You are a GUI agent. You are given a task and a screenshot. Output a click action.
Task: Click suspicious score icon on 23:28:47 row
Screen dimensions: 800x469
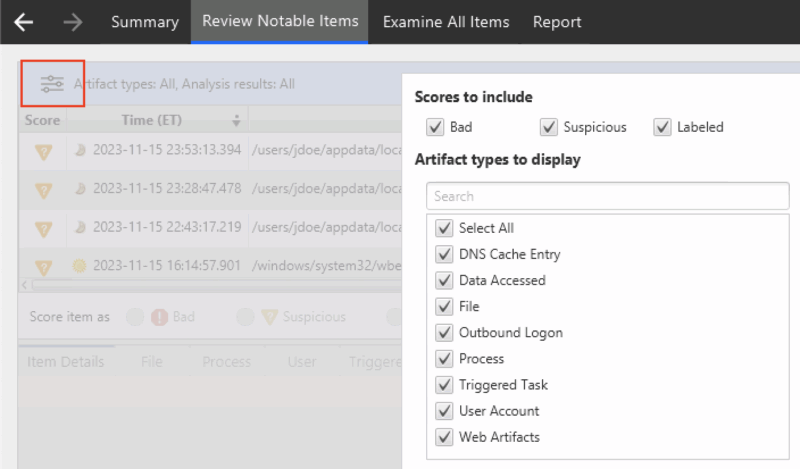[43, 189]
